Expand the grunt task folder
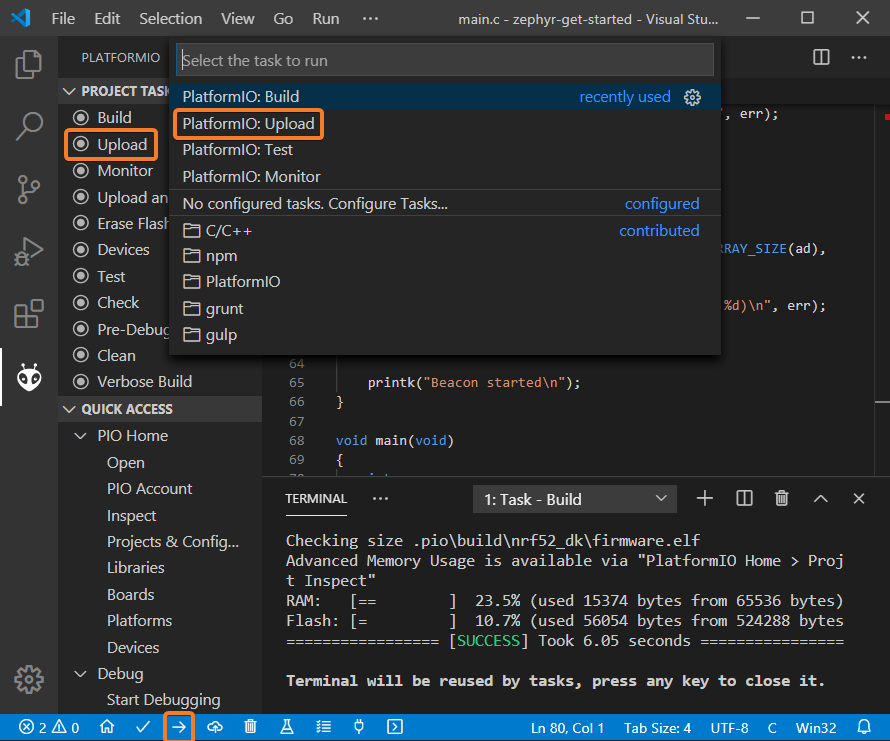 pos(445,309)
